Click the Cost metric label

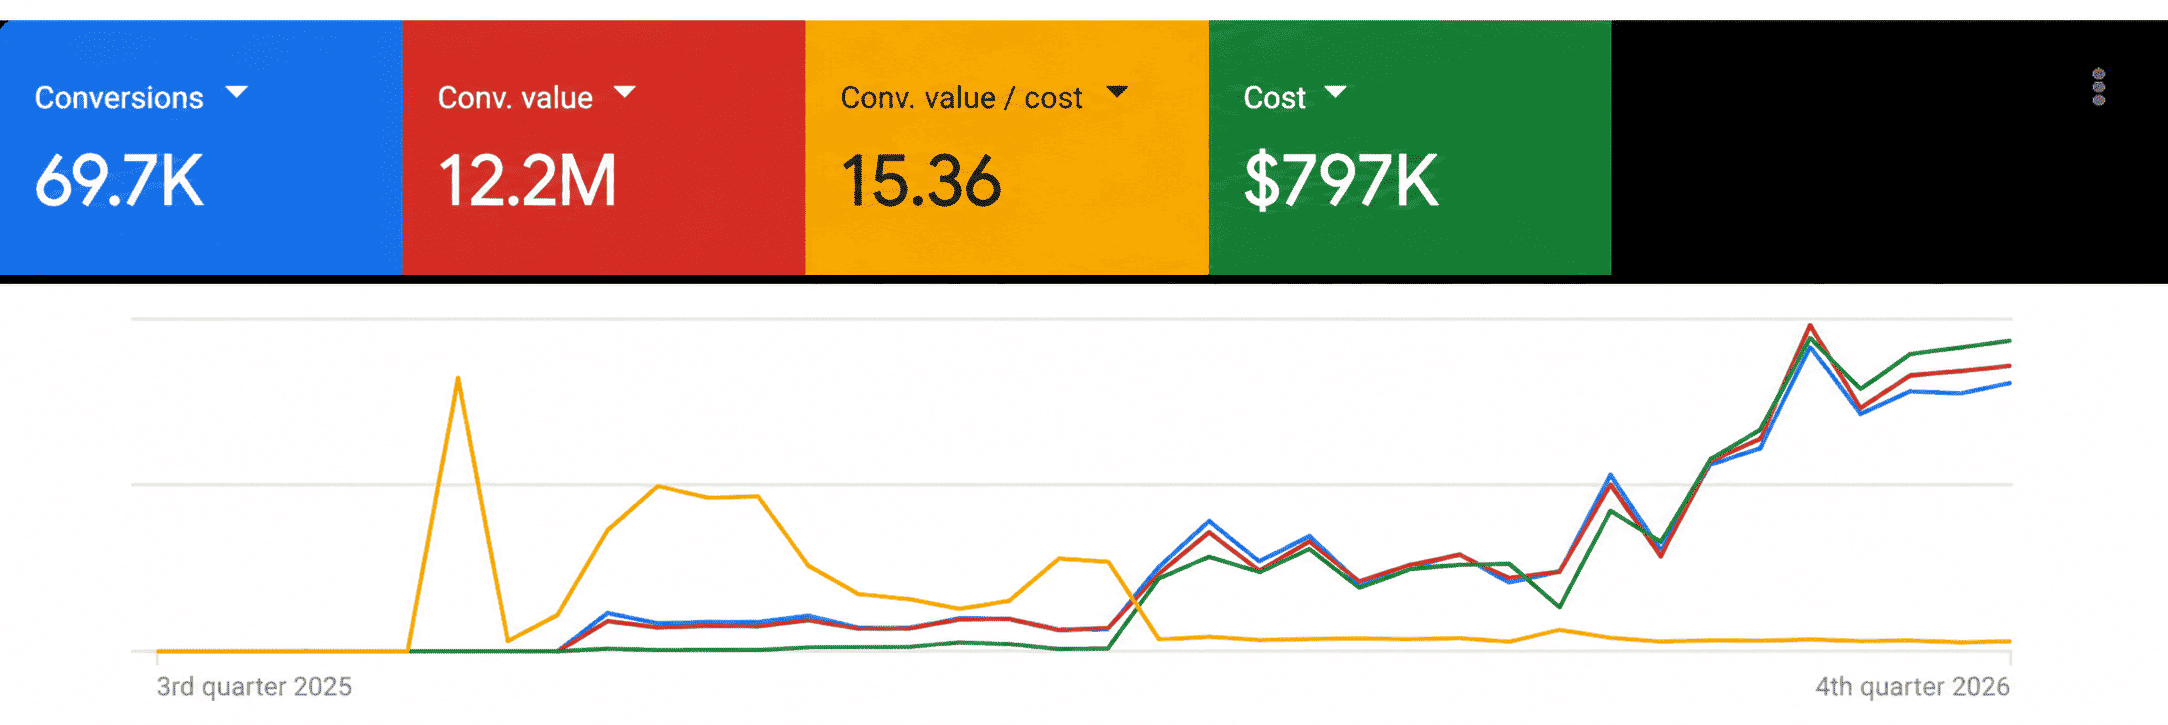tap(1274, 98)
